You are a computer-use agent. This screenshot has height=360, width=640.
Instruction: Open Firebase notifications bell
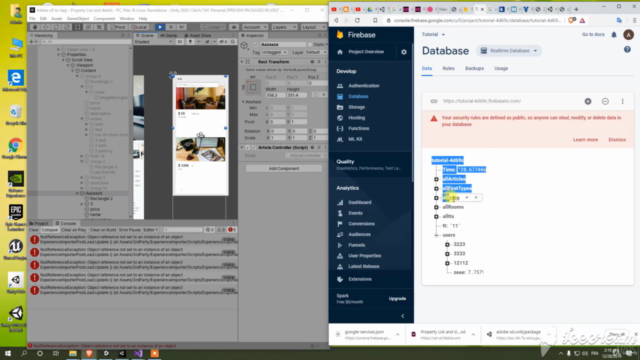click(614, 35)
